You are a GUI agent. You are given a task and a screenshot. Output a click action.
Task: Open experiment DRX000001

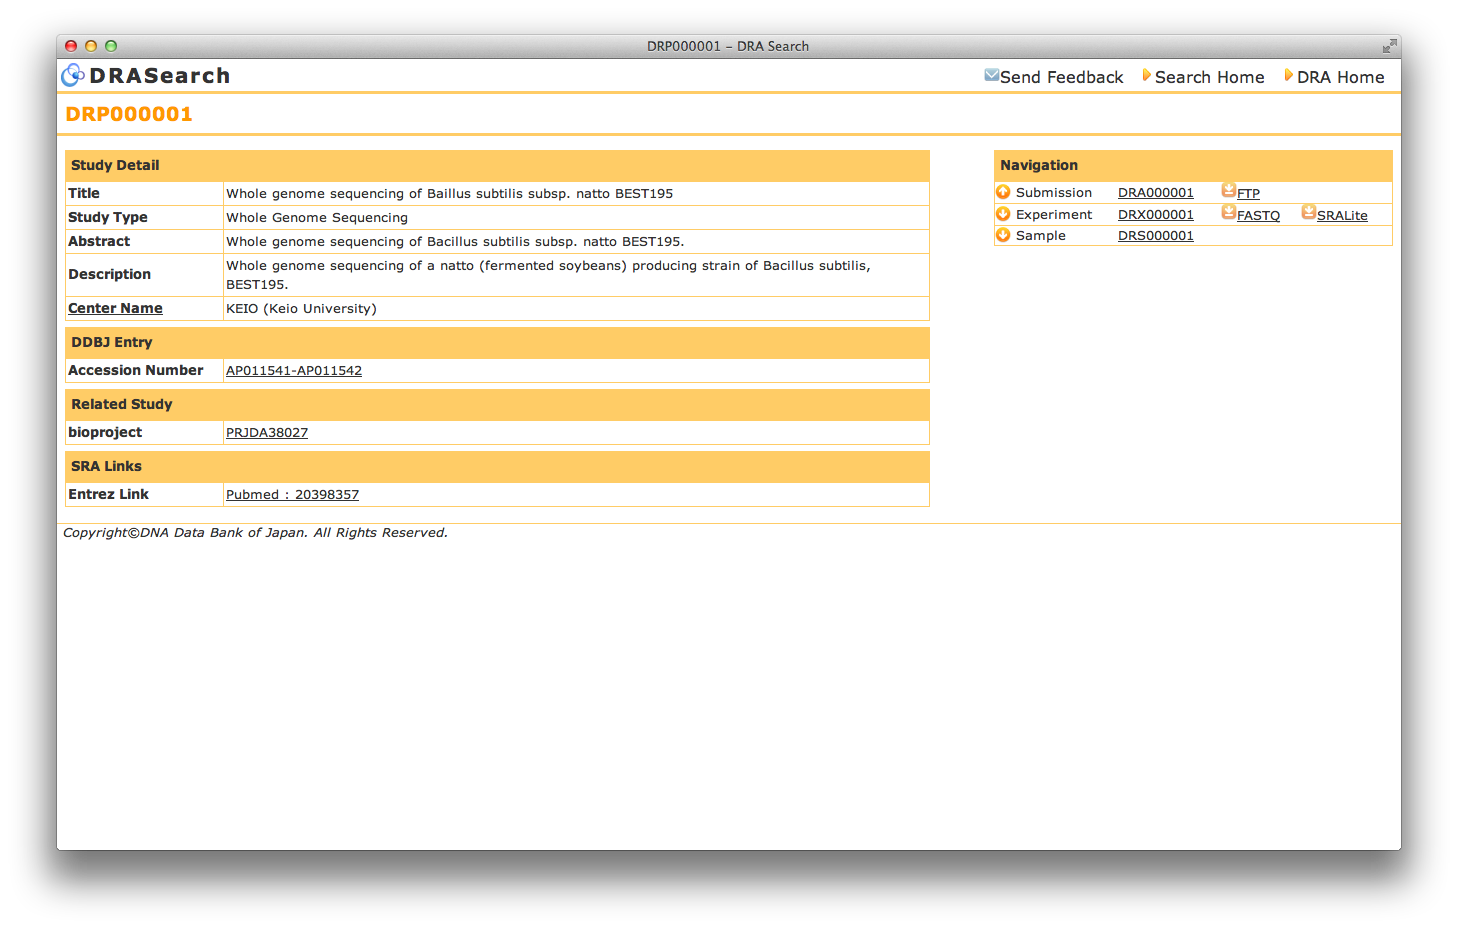click(x=1155, y=215)
